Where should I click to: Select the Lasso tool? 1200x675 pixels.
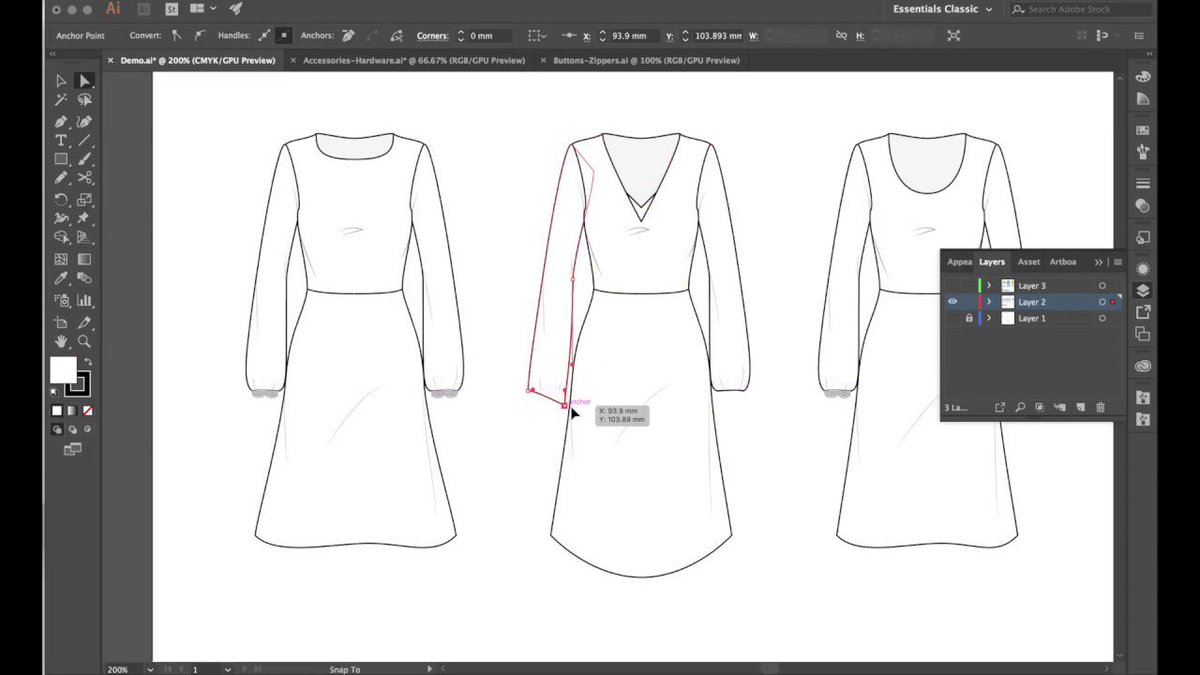click(x=85, y=100)
